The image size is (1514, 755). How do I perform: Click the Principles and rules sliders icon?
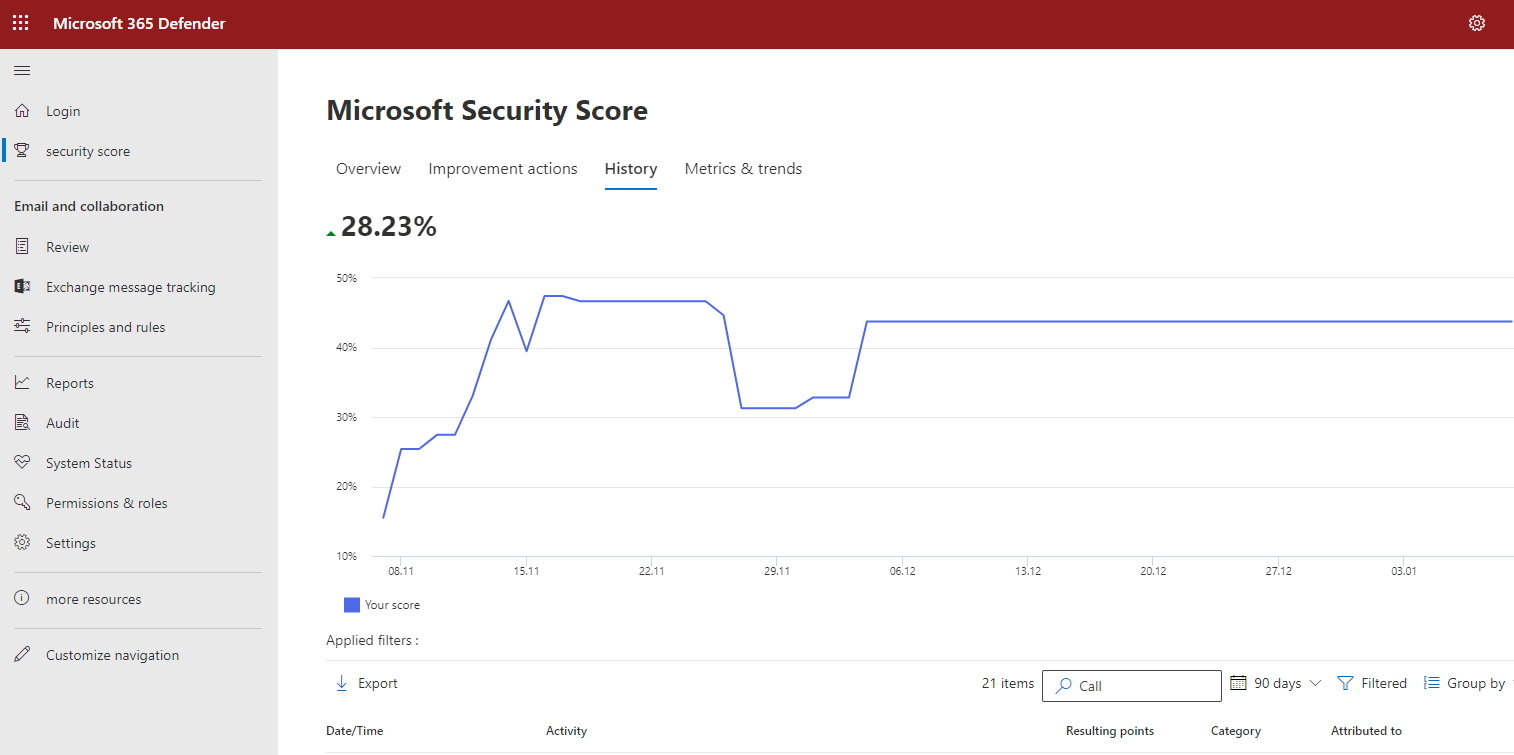(22, 327)
